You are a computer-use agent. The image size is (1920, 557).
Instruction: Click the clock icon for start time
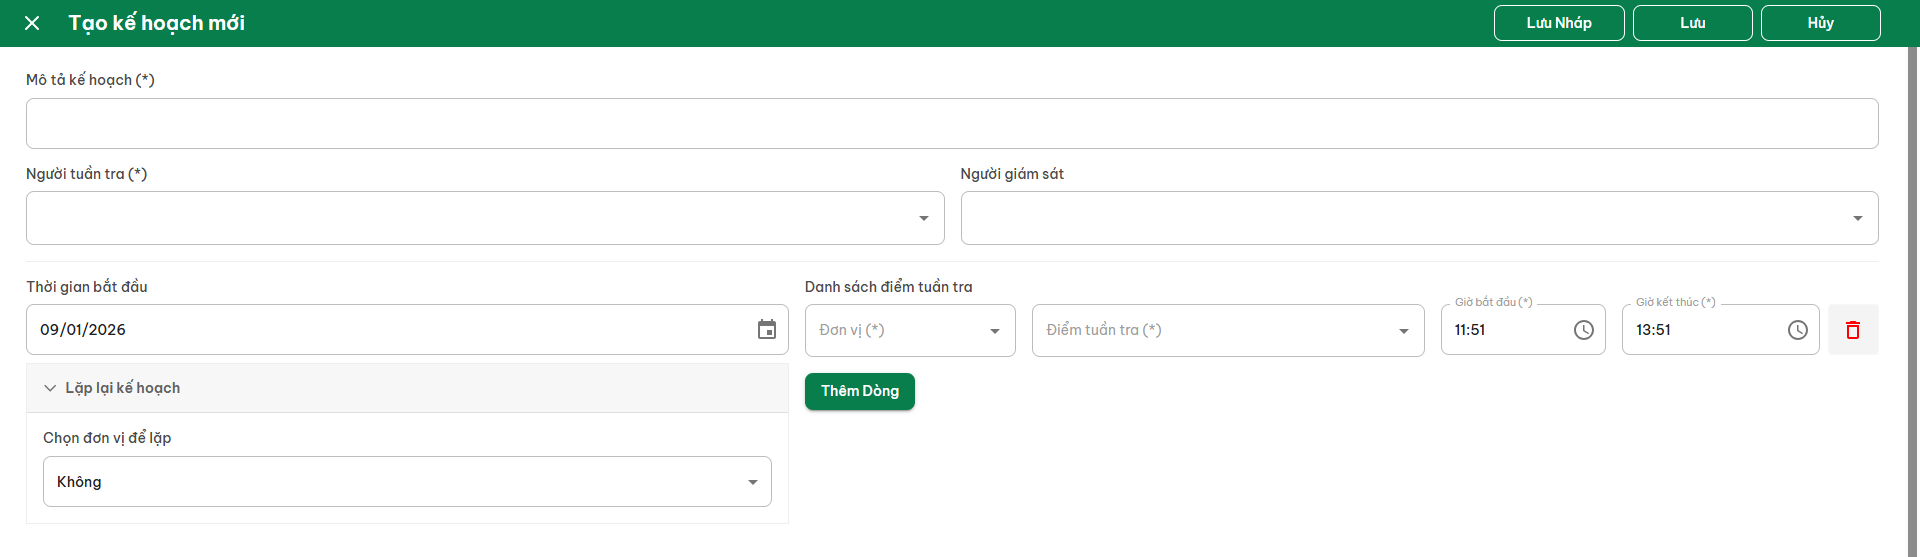[1583, 330]
